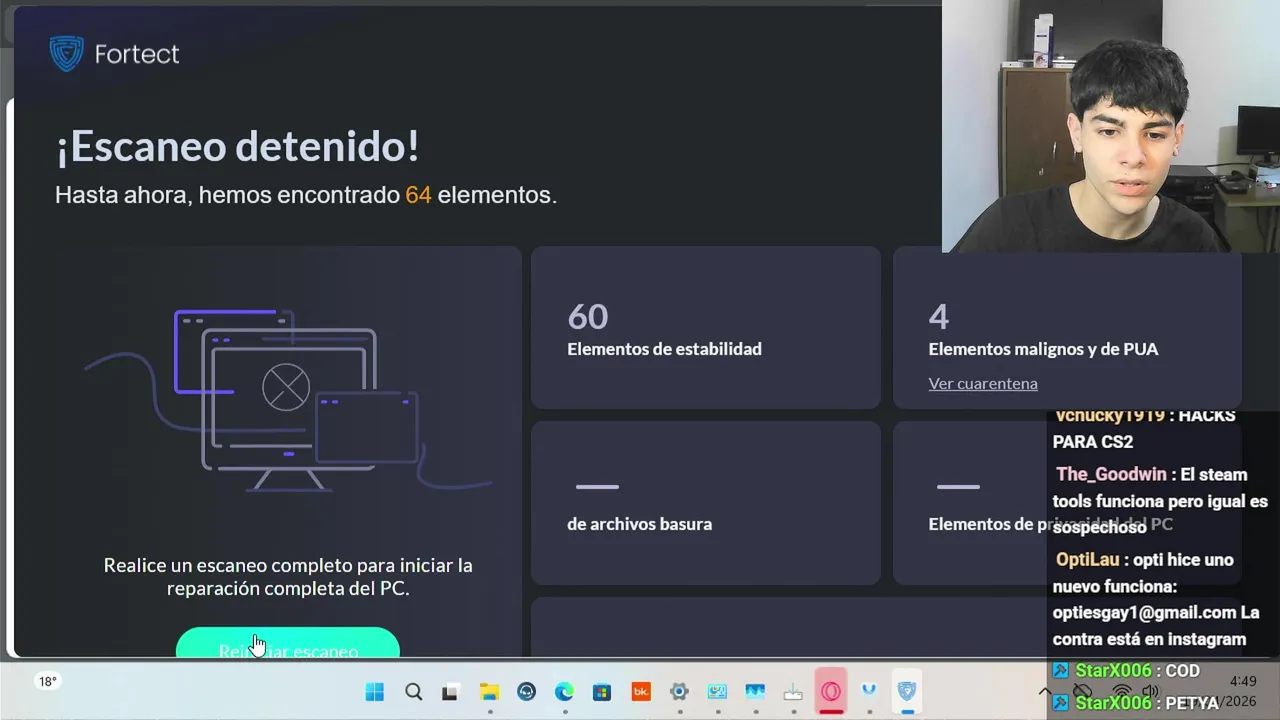This screenshot has width=1280, height=720.
Task: Open the installer tray icon on the taskbar
Action: point(793,691)
